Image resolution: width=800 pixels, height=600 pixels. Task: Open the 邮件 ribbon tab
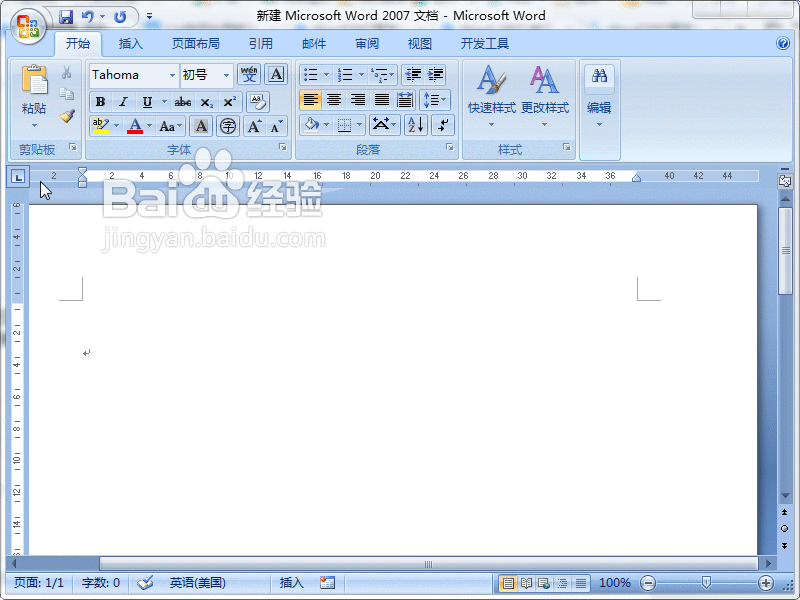313,43
